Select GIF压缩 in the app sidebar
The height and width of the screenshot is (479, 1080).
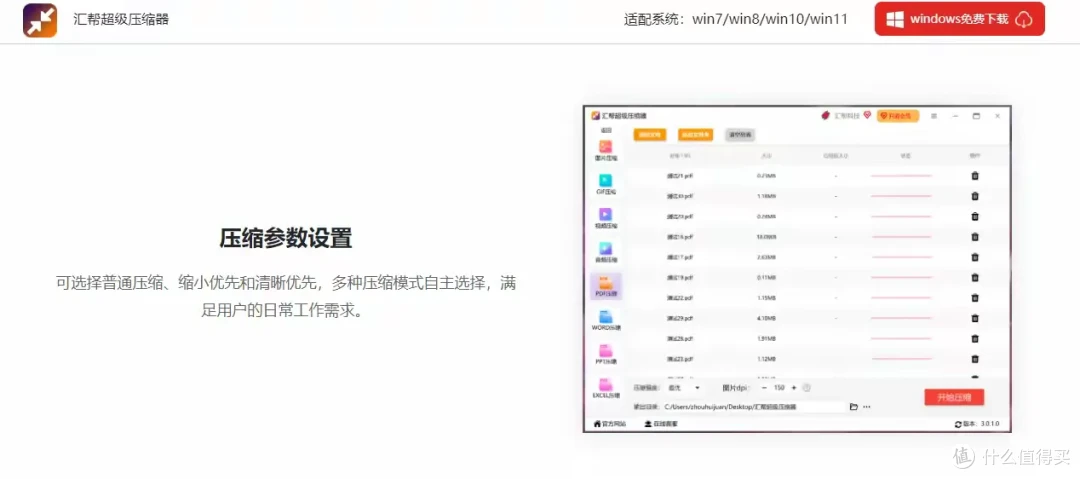(606, 184)
